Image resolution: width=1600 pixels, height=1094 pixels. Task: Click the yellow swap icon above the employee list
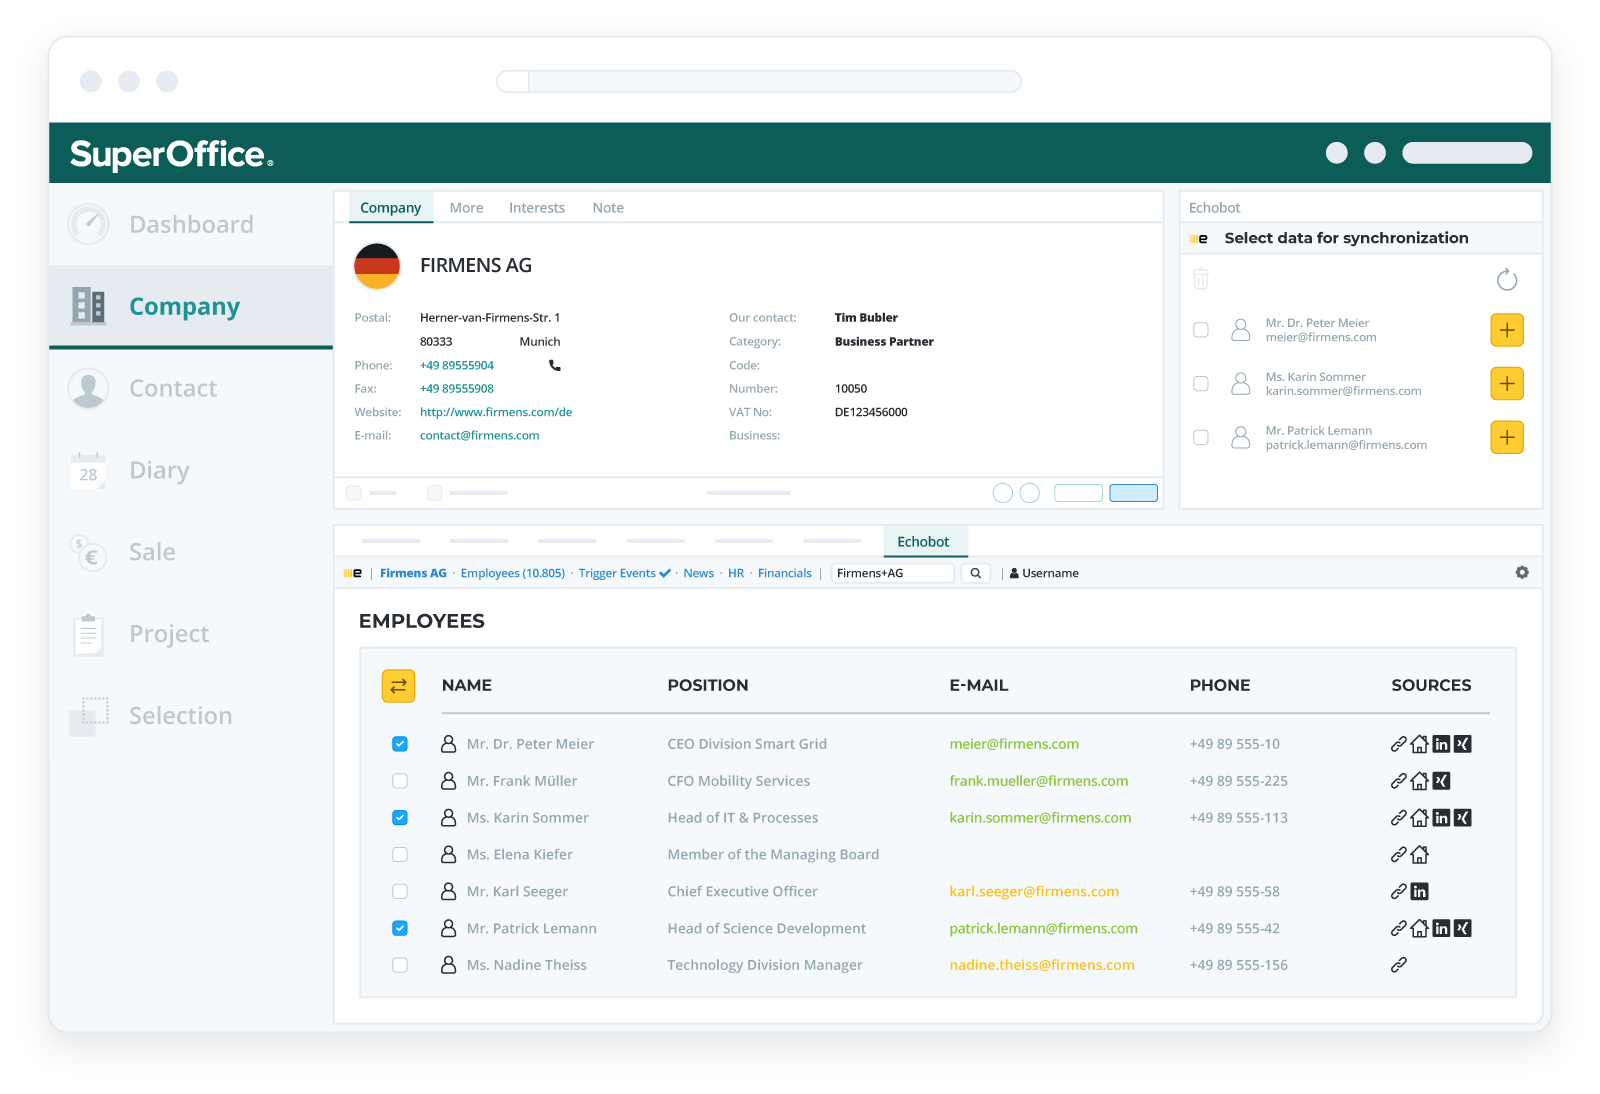[398, 686]
